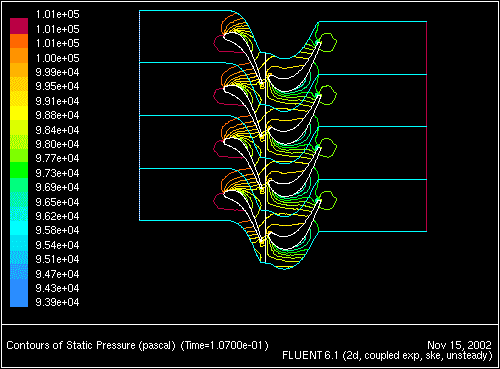500x369 pixels.
Task: Click the '(Time=1.0700e-01)' timestamp text
Action: click(224, 345)
